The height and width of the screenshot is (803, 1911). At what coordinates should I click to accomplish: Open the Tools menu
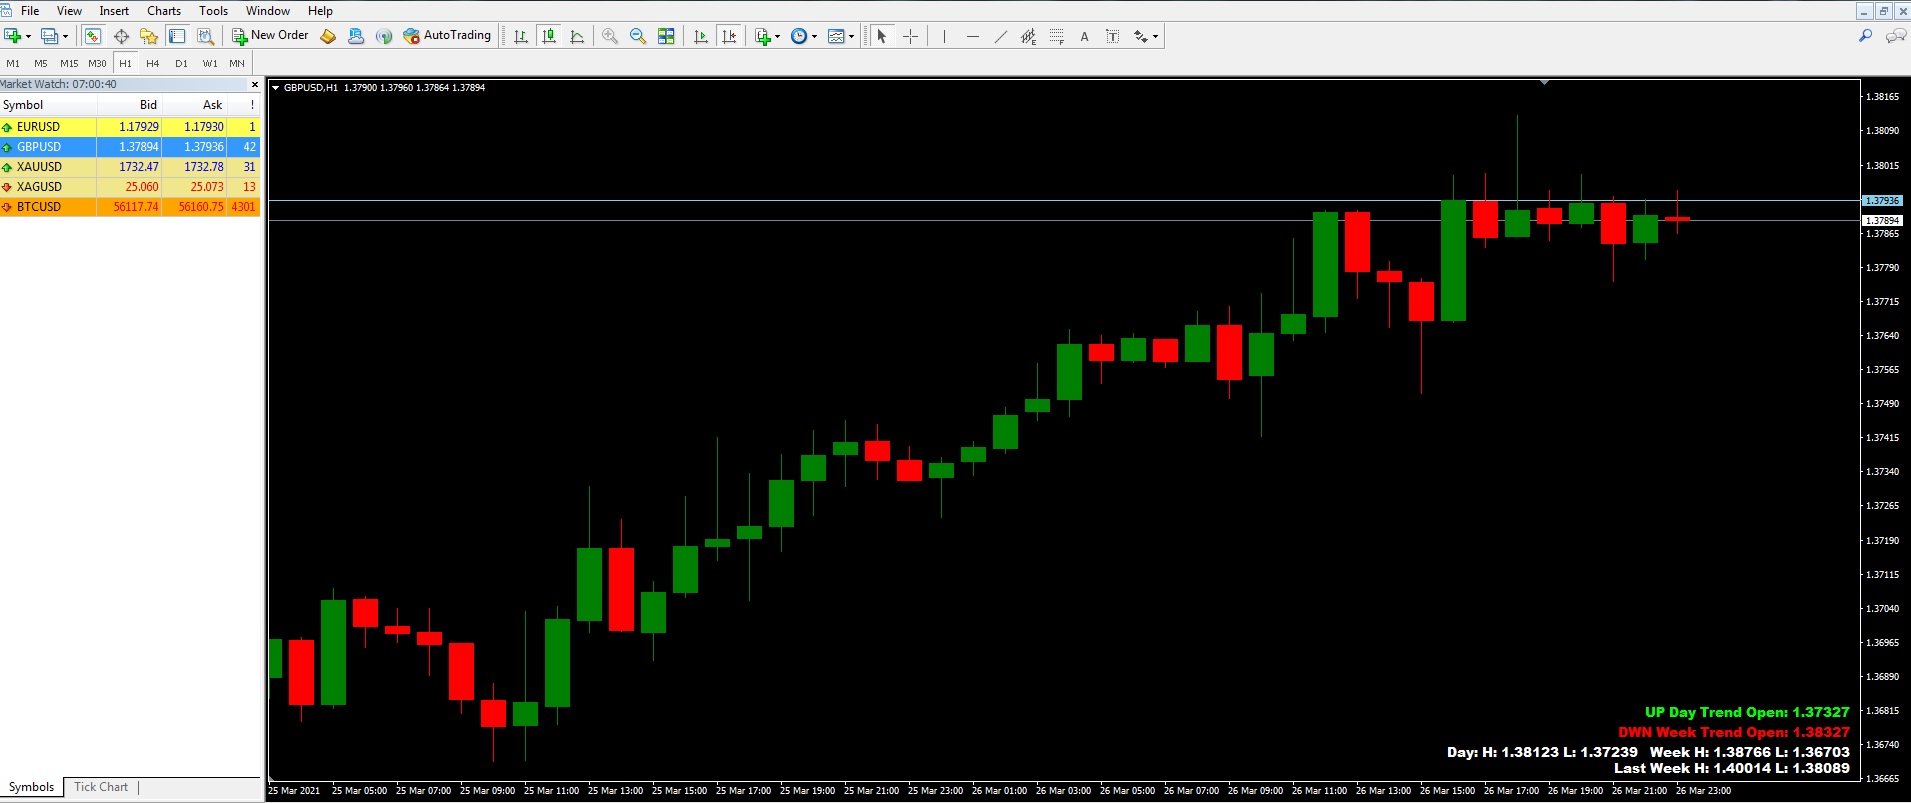pyautogui.click(x=213, y=11)
